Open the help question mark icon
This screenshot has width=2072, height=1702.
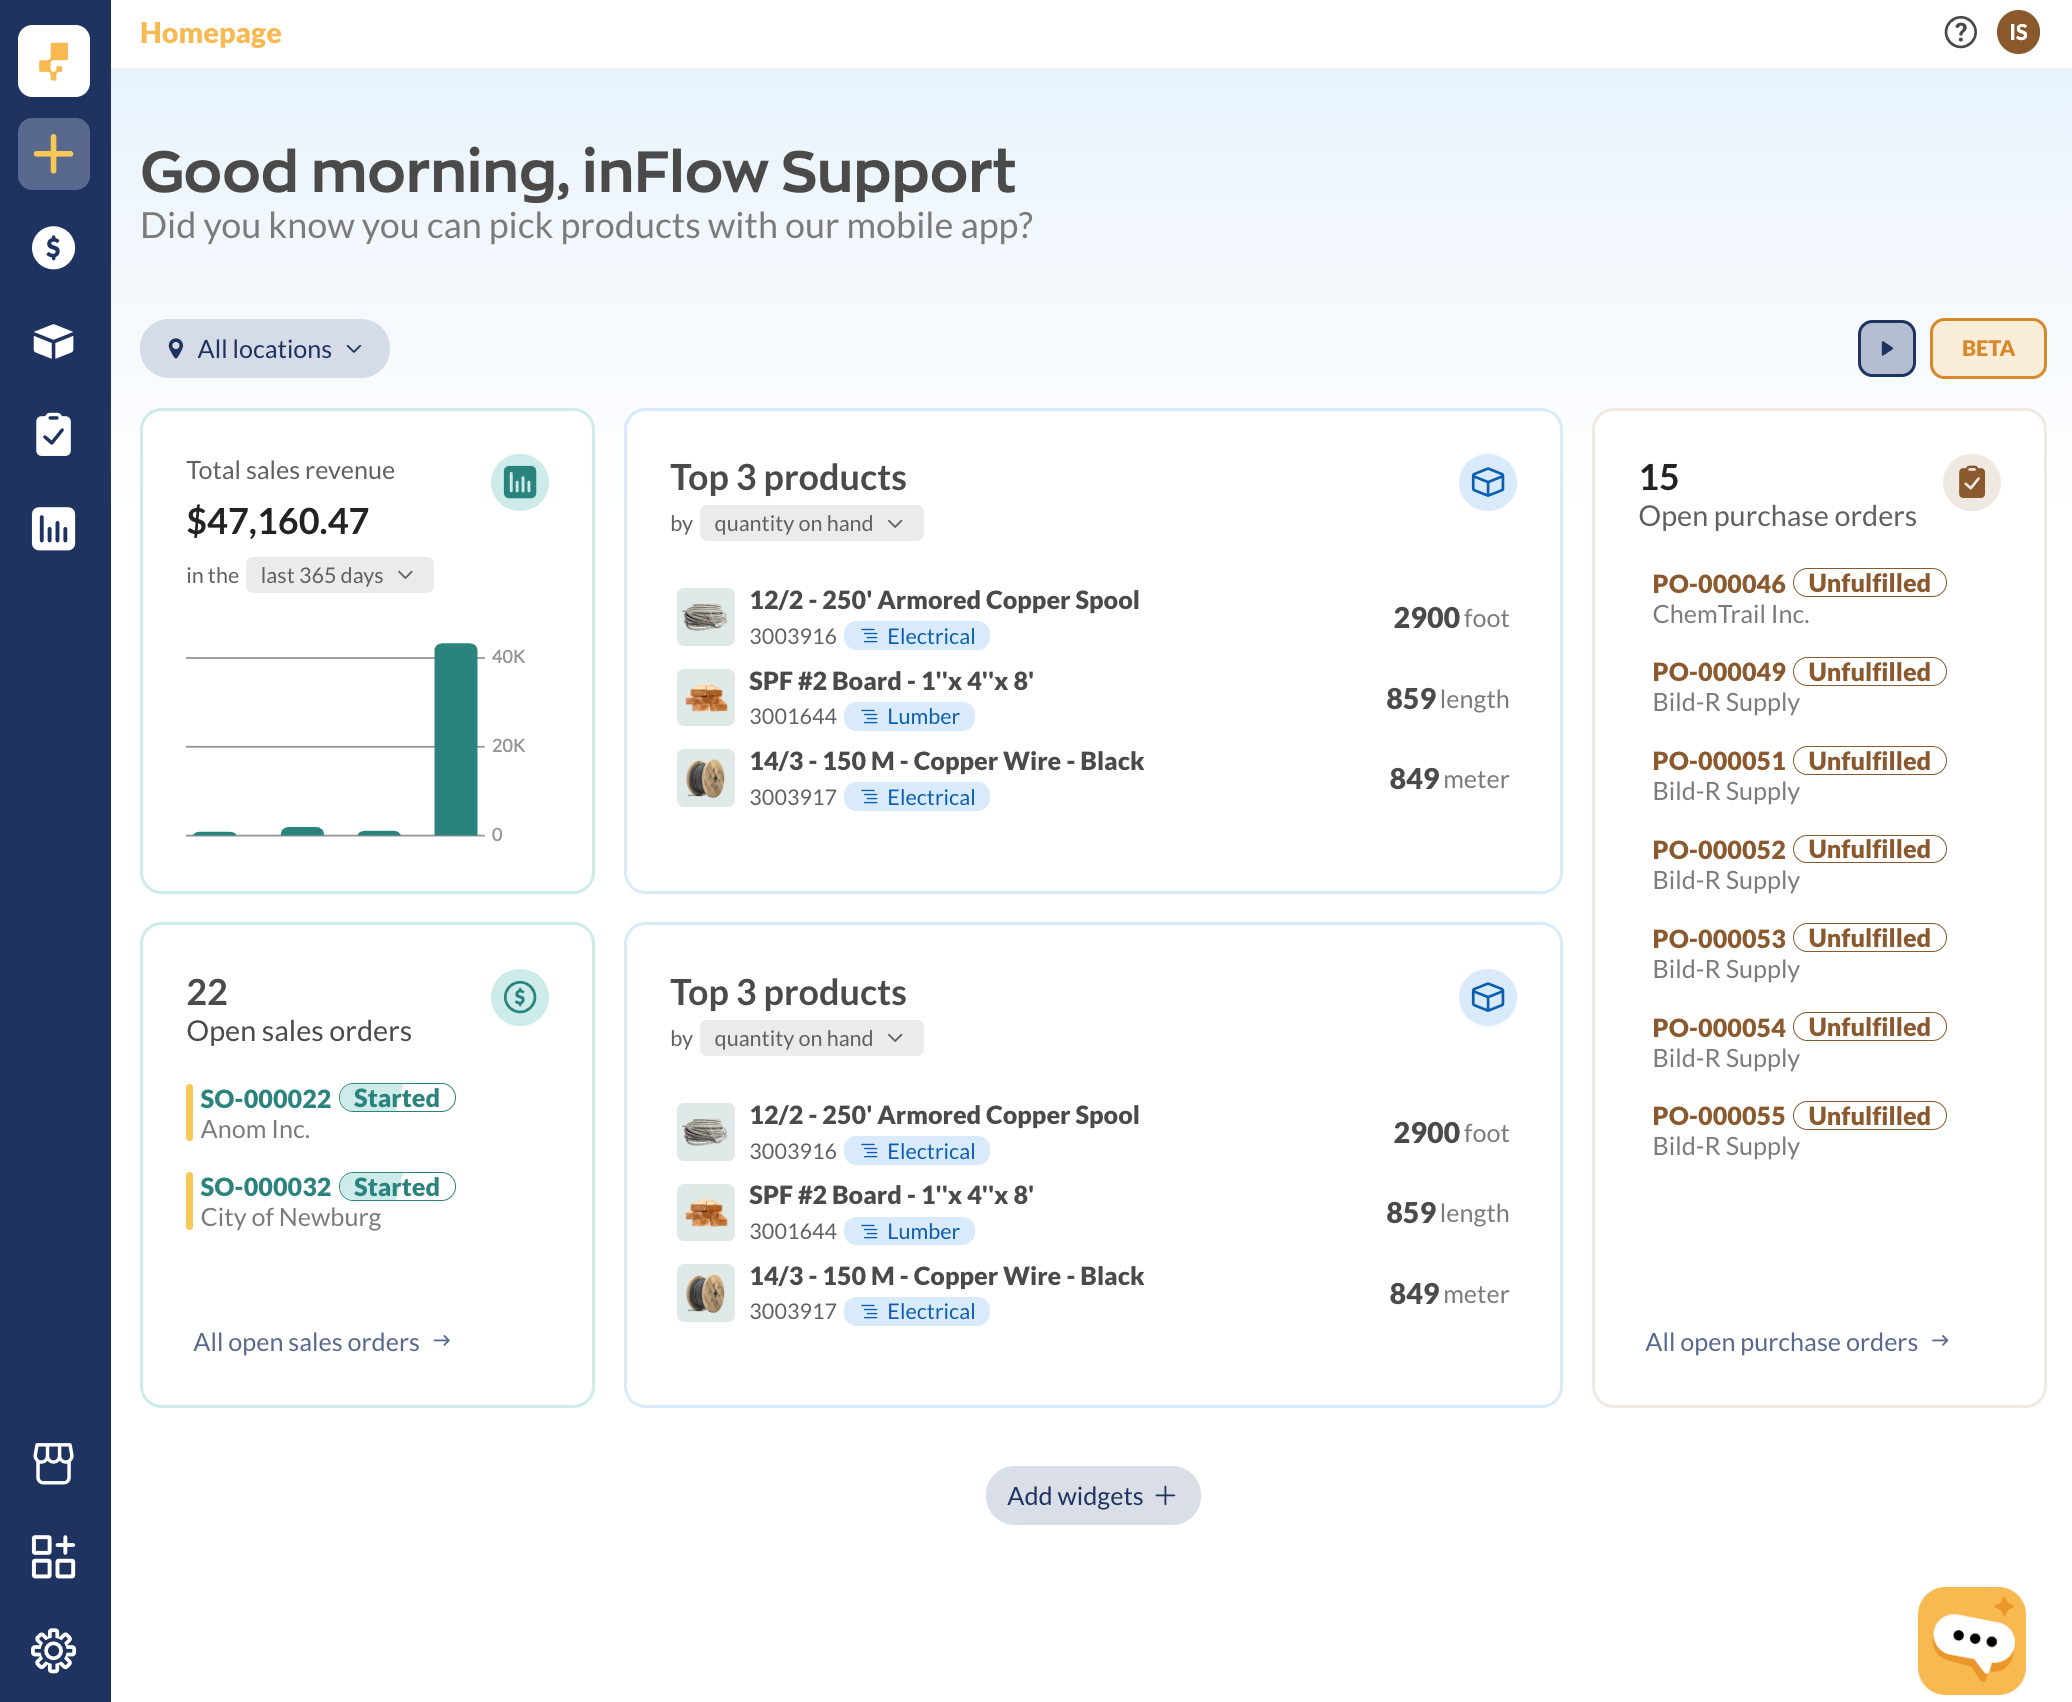point(1961,32)
